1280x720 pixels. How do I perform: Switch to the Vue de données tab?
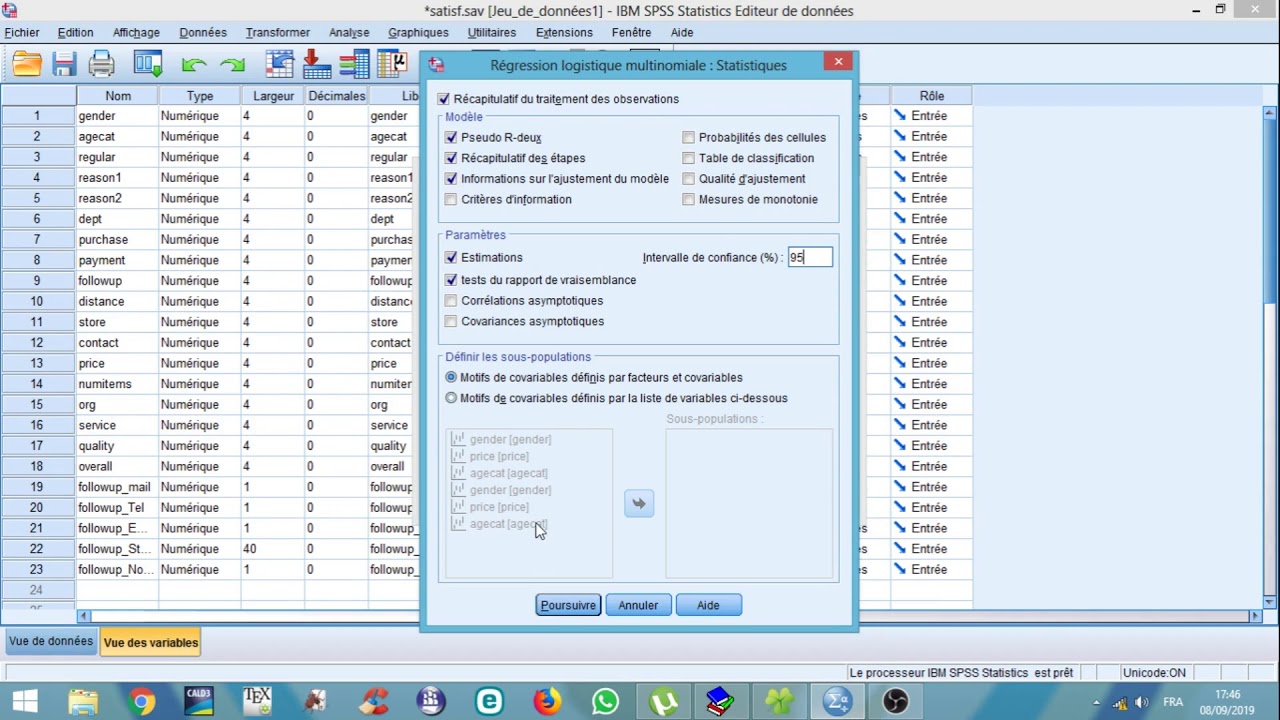pyautogui.click(x=51, y=642)
